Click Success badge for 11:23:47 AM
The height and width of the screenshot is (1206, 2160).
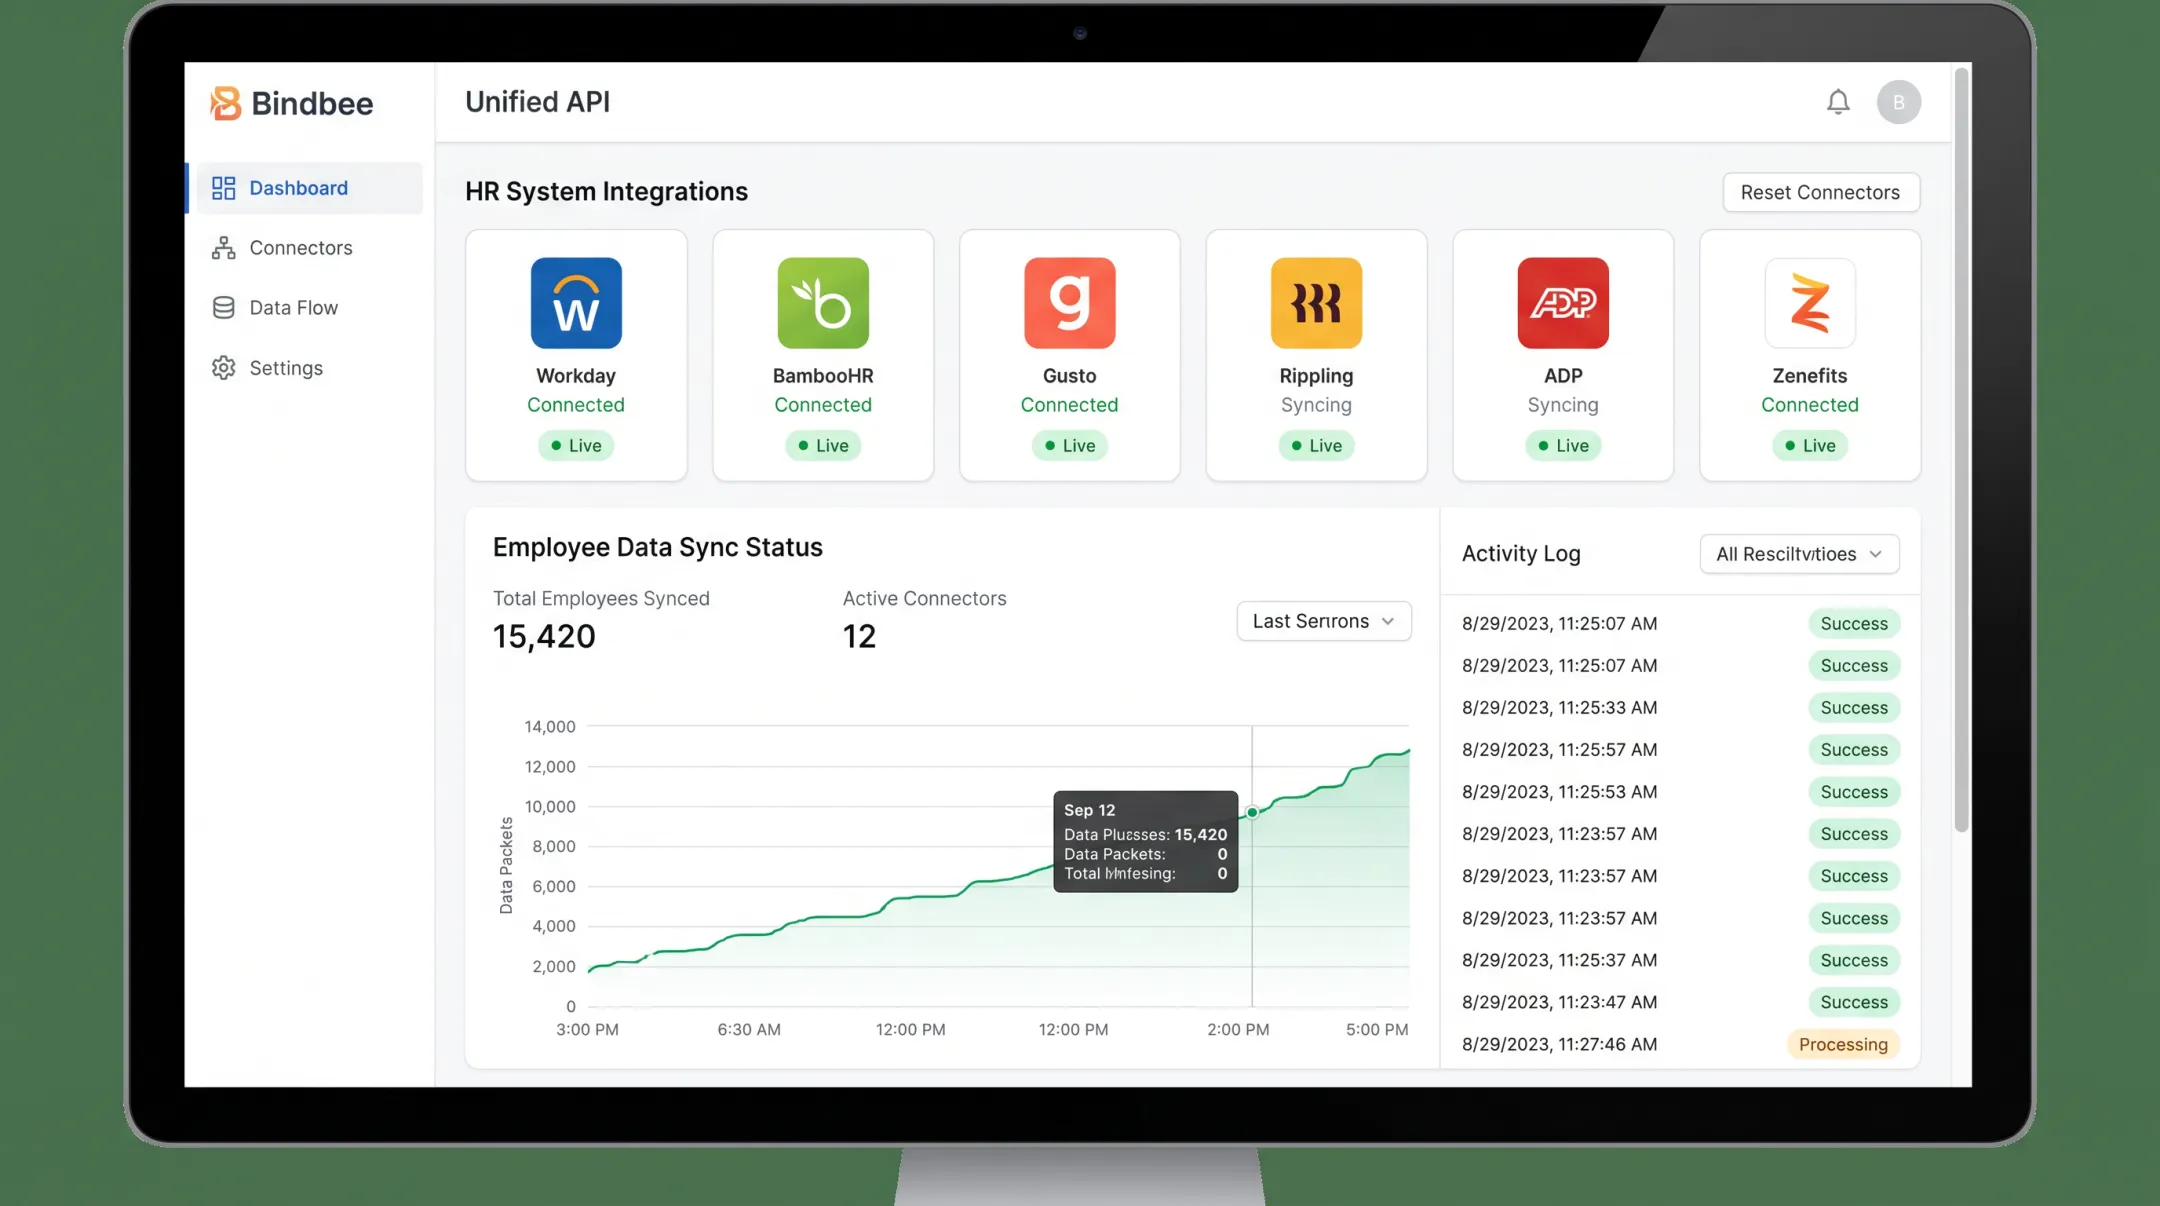1854,1002
